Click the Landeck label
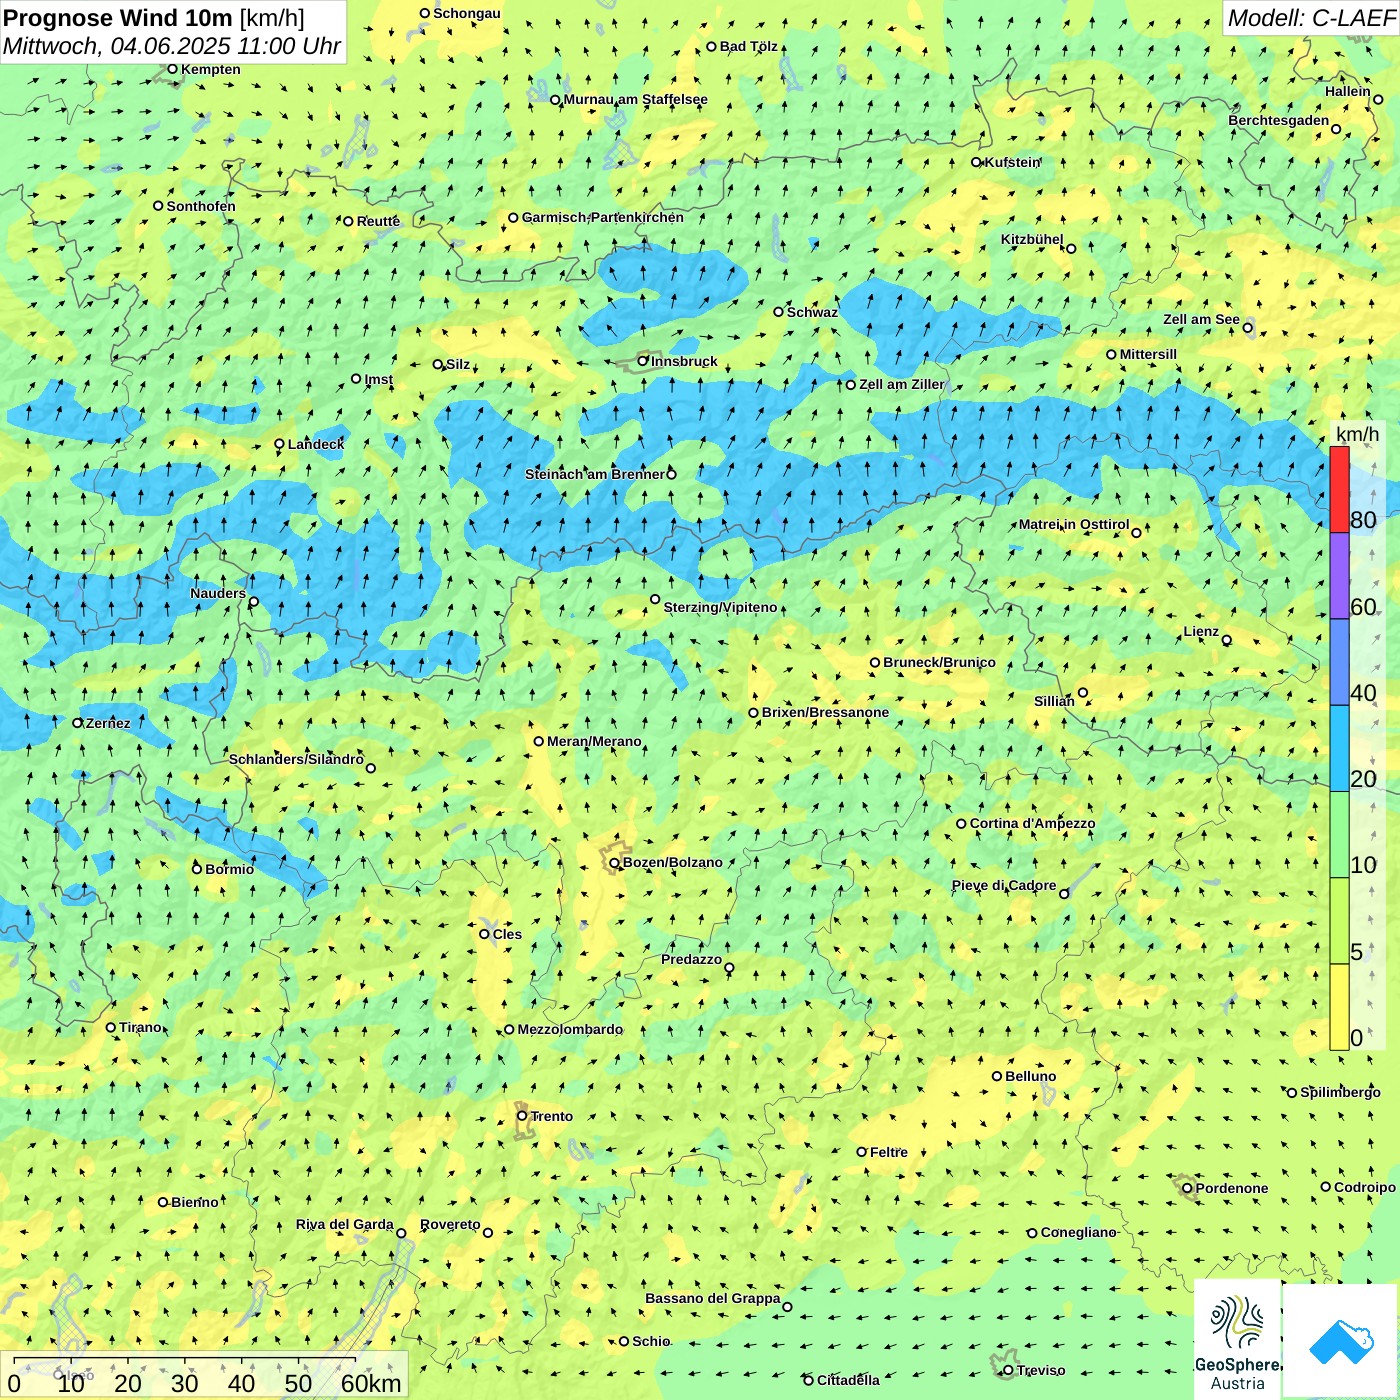This screenshot has width=1400, height=1400. 316,444
